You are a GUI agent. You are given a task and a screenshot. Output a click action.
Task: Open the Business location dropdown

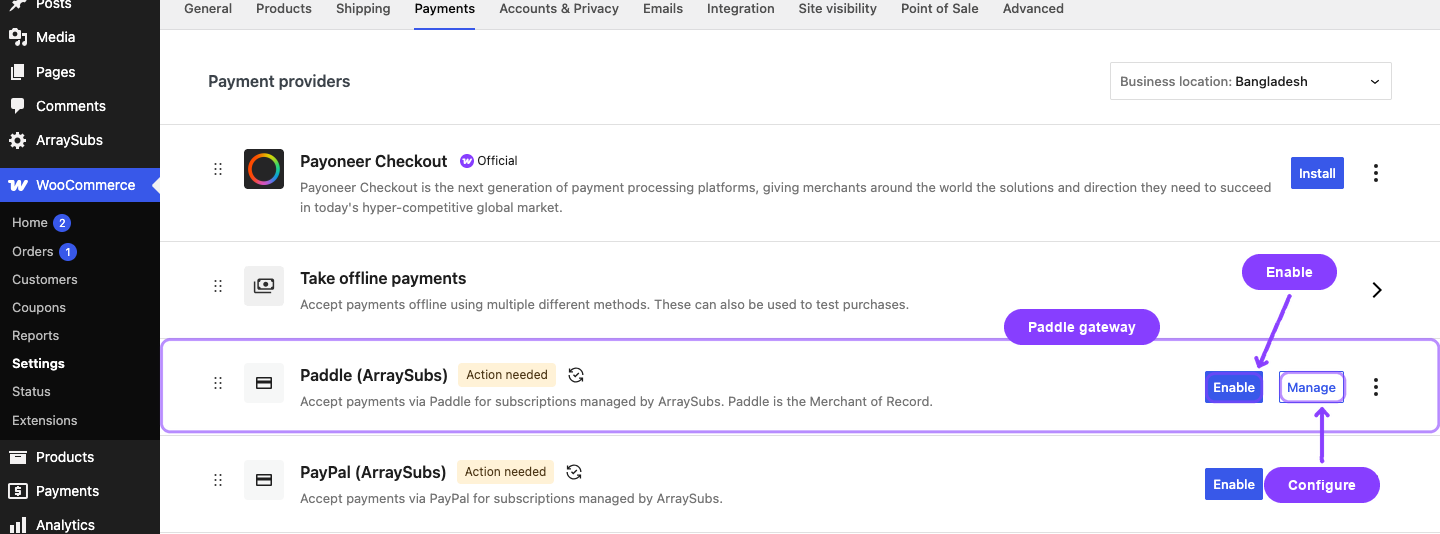coord(1250,81)
